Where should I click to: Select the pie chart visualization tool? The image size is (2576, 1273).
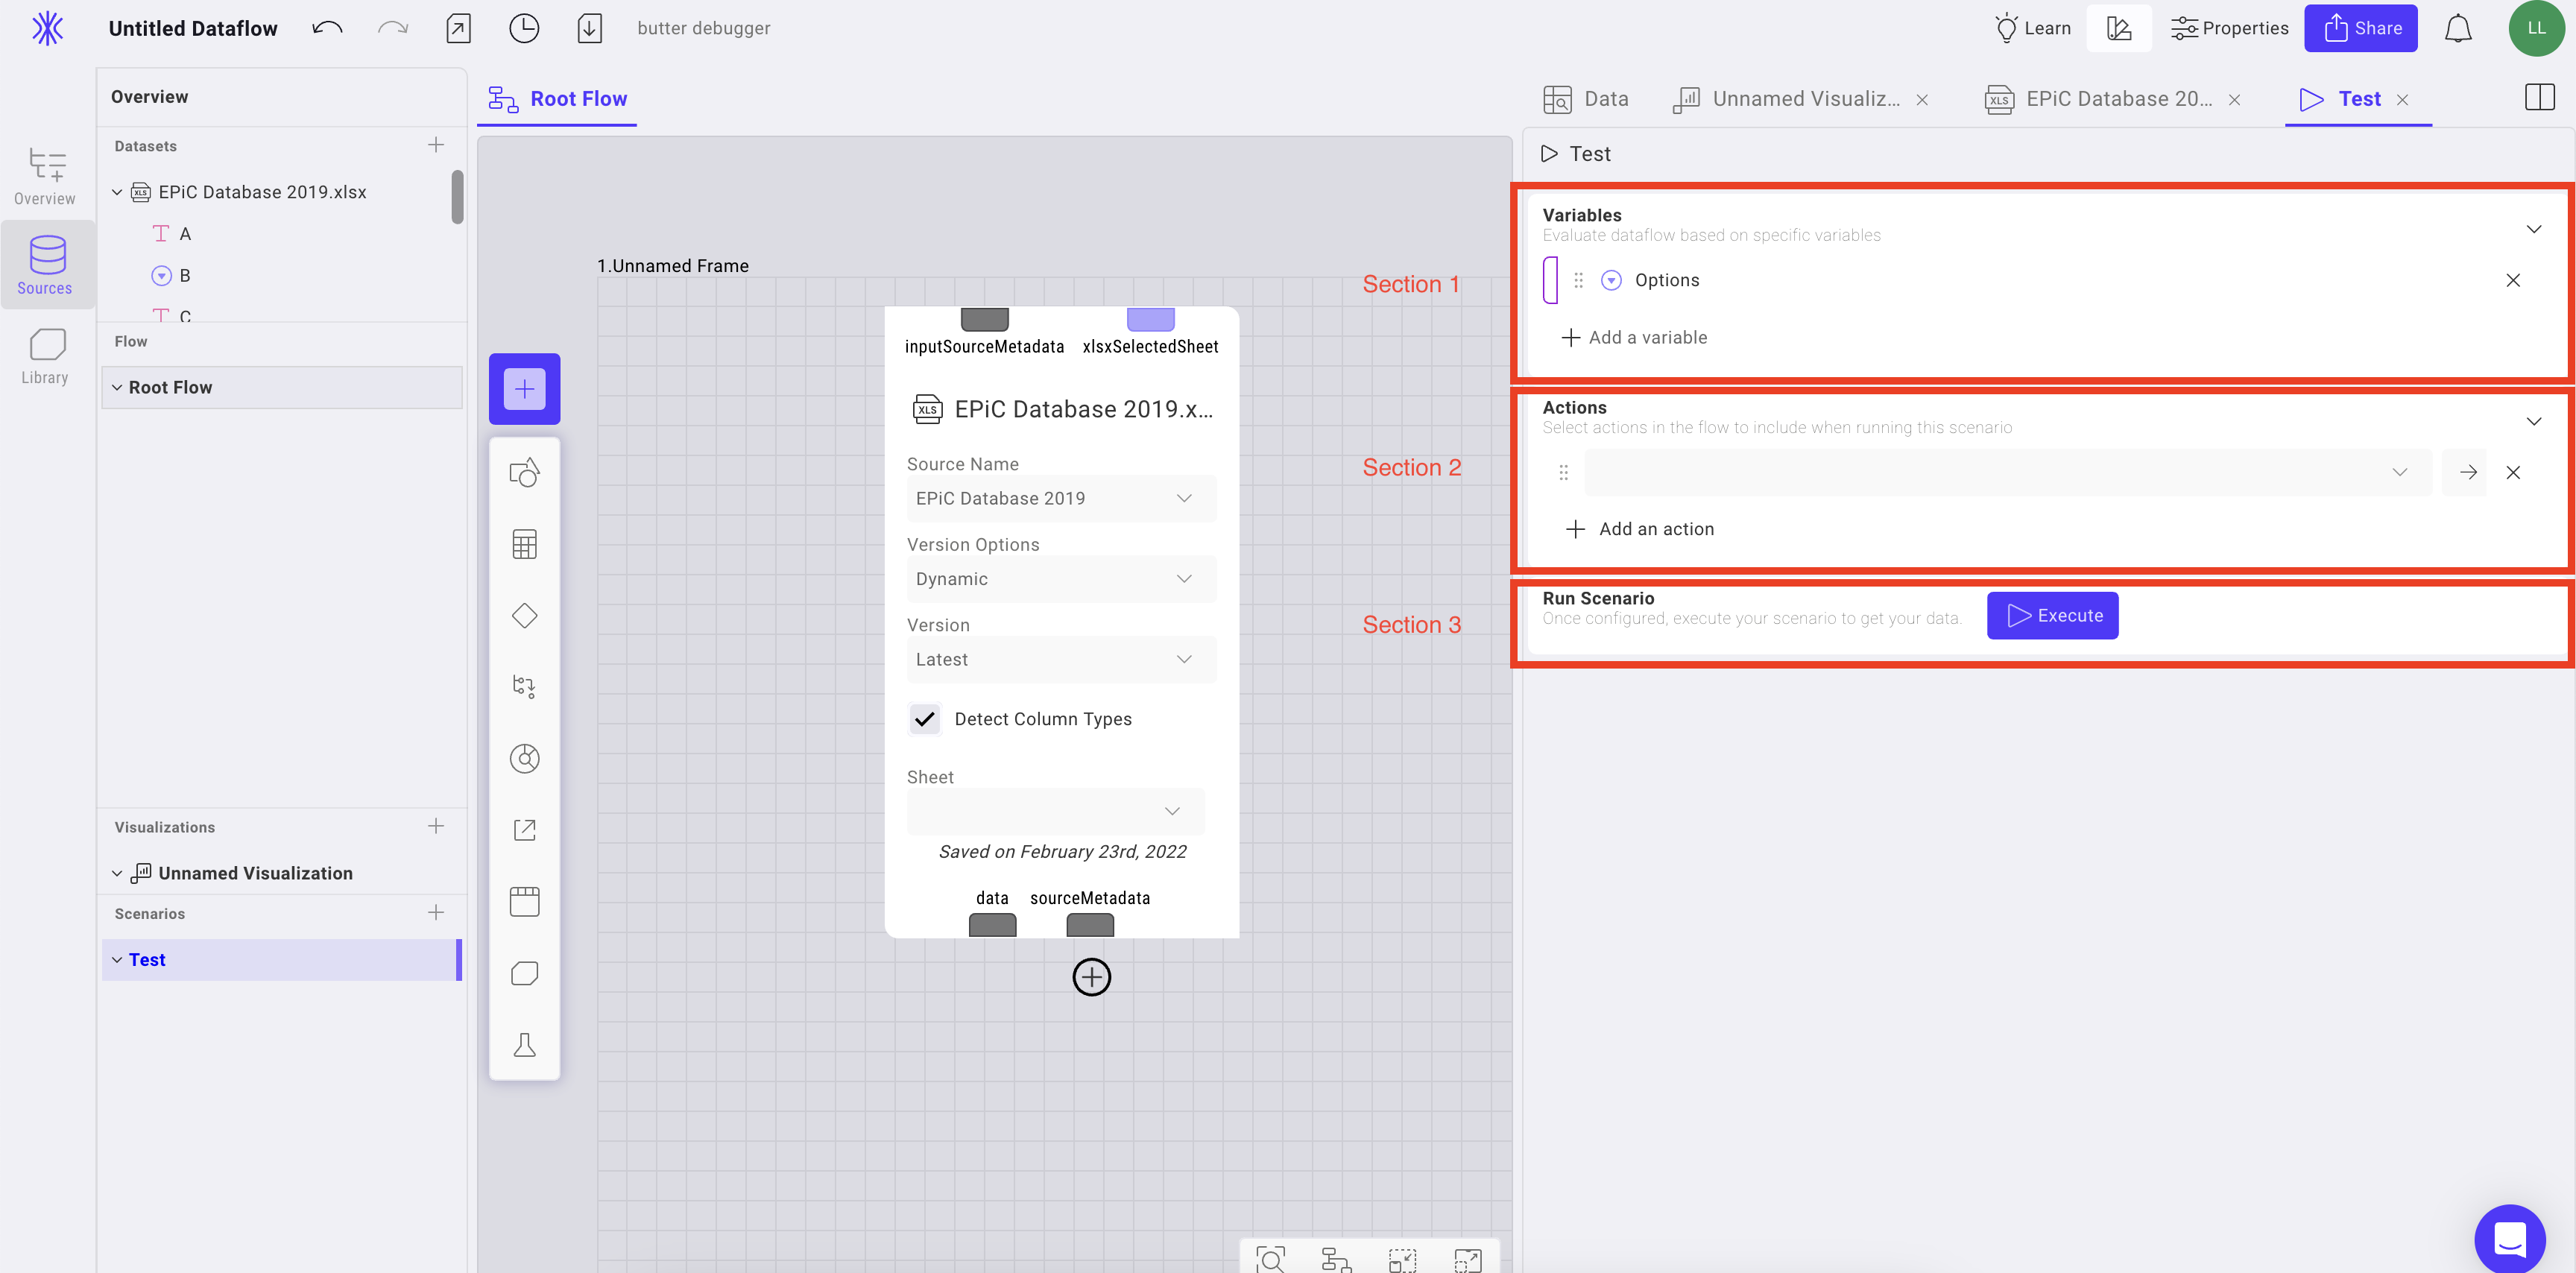[x=524, y=758]
